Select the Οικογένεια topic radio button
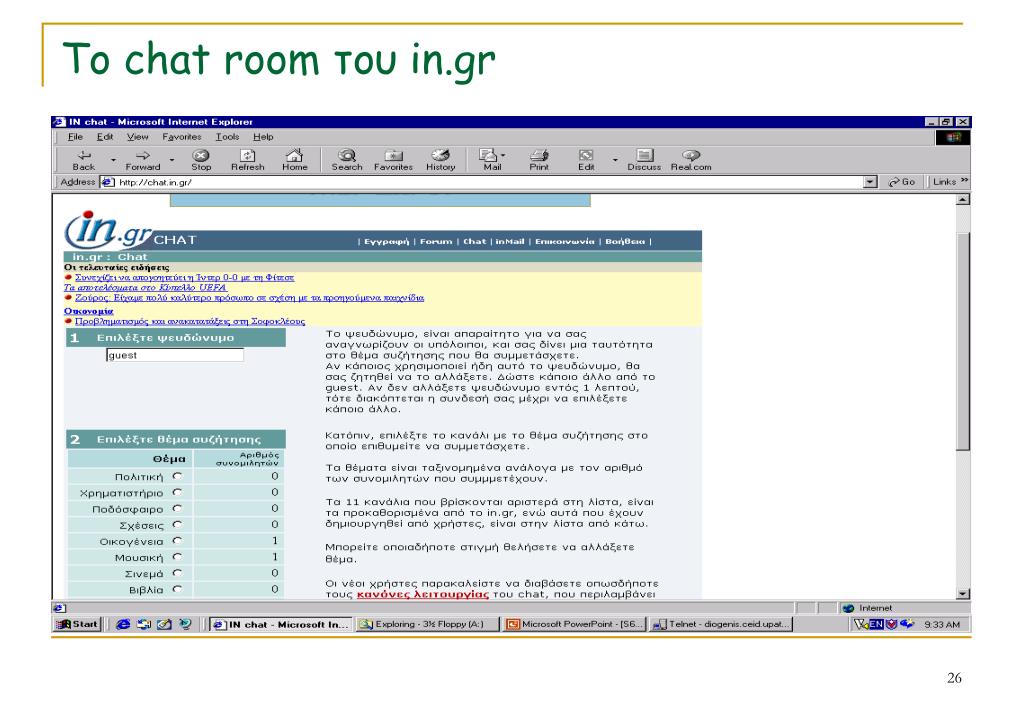The image size is (1023, 708). [x=177, y=541]
